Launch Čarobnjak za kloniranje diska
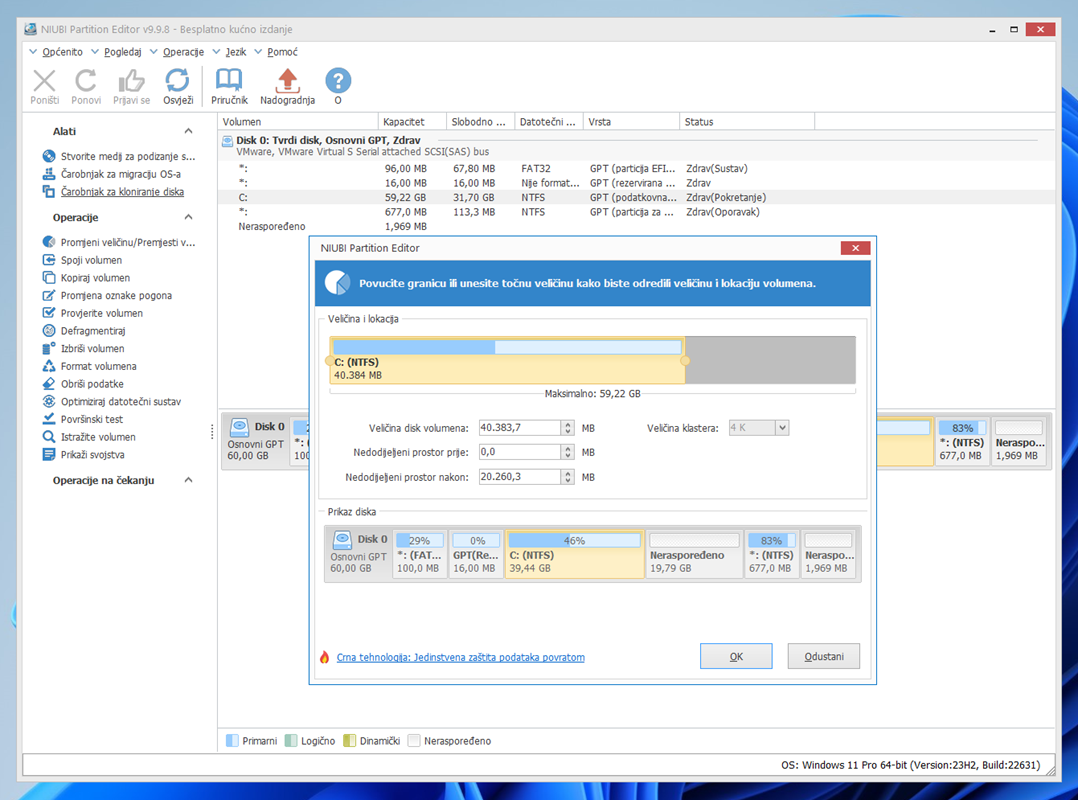The height and width of the screenshot is (800, 1078). click(x=121, y=192)
